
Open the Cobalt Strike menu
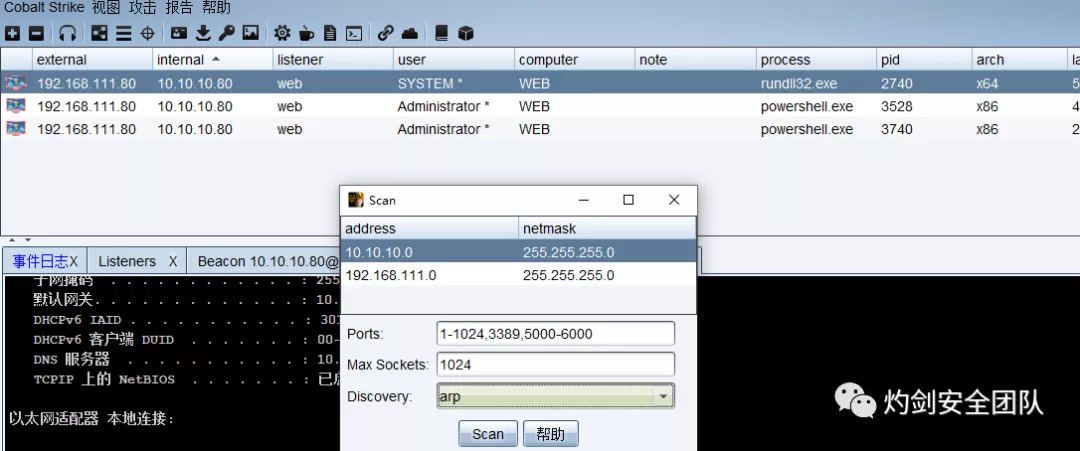click(45, 8)
